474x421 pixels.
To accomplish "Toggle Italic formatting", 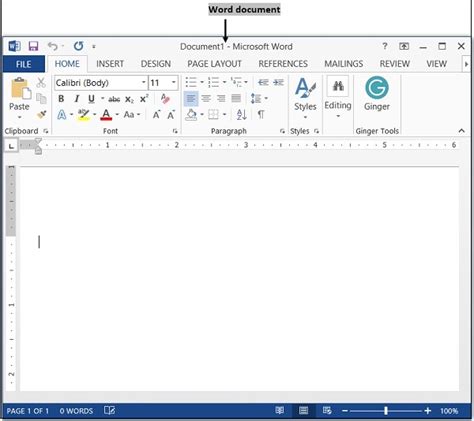I will pos(77,99).
